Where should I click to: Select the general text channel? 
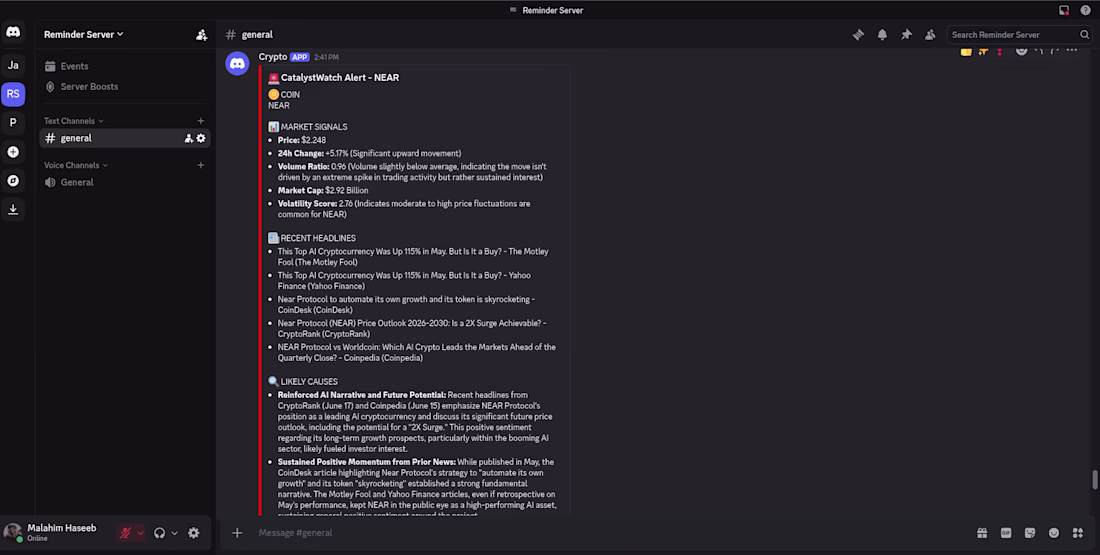pyautogui.click(x=125, y=138)
